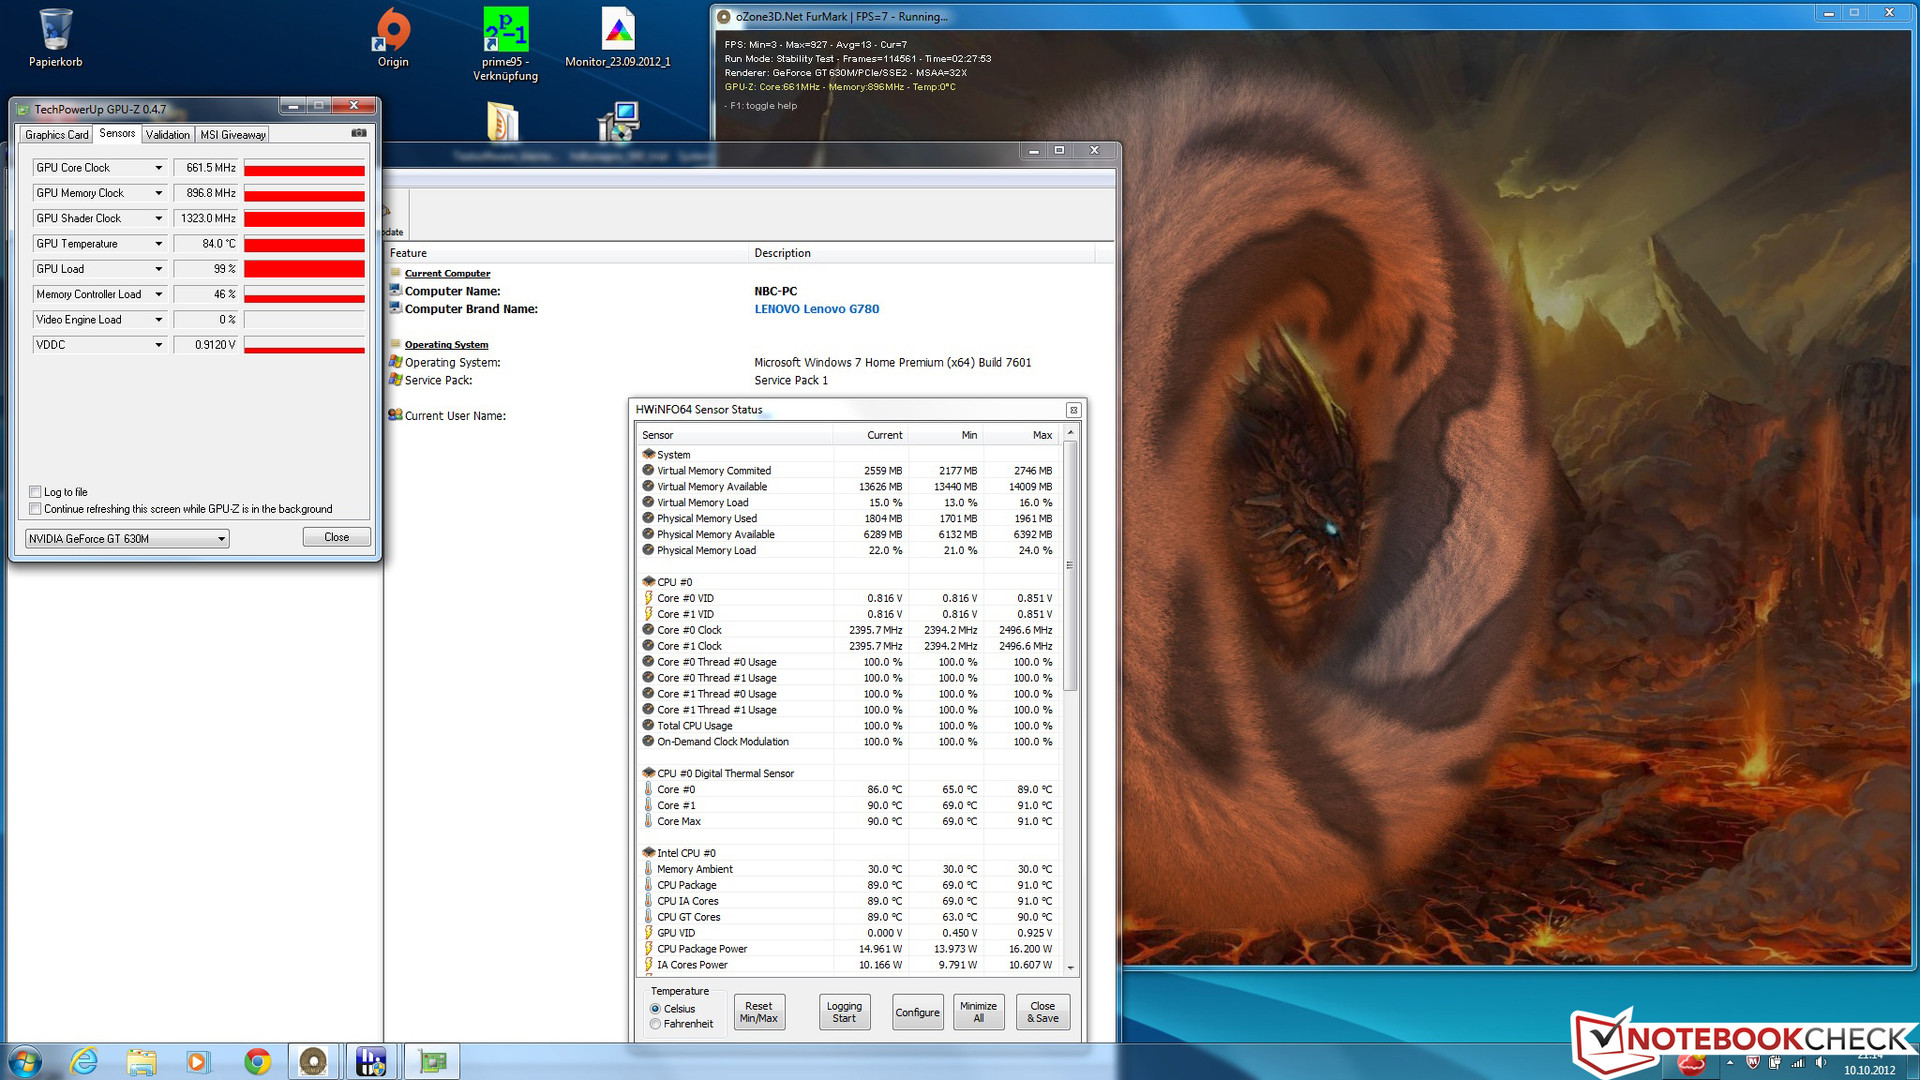Click the System sensor group icon
Viewport: 1920px width, 1080px height.
648,454
